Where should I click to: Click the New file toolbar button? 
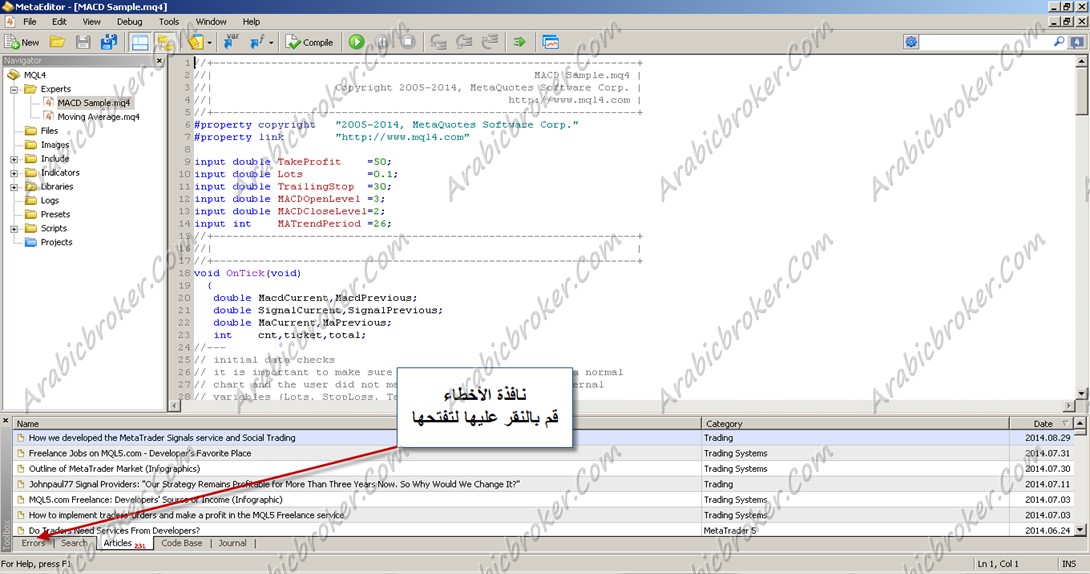click(22, 42)
